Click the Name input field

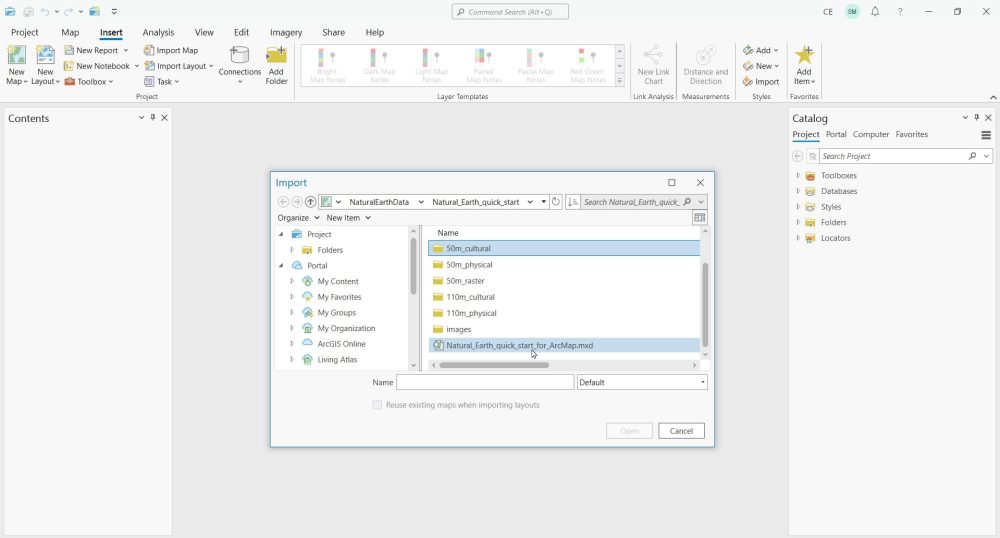coord(485,382)
